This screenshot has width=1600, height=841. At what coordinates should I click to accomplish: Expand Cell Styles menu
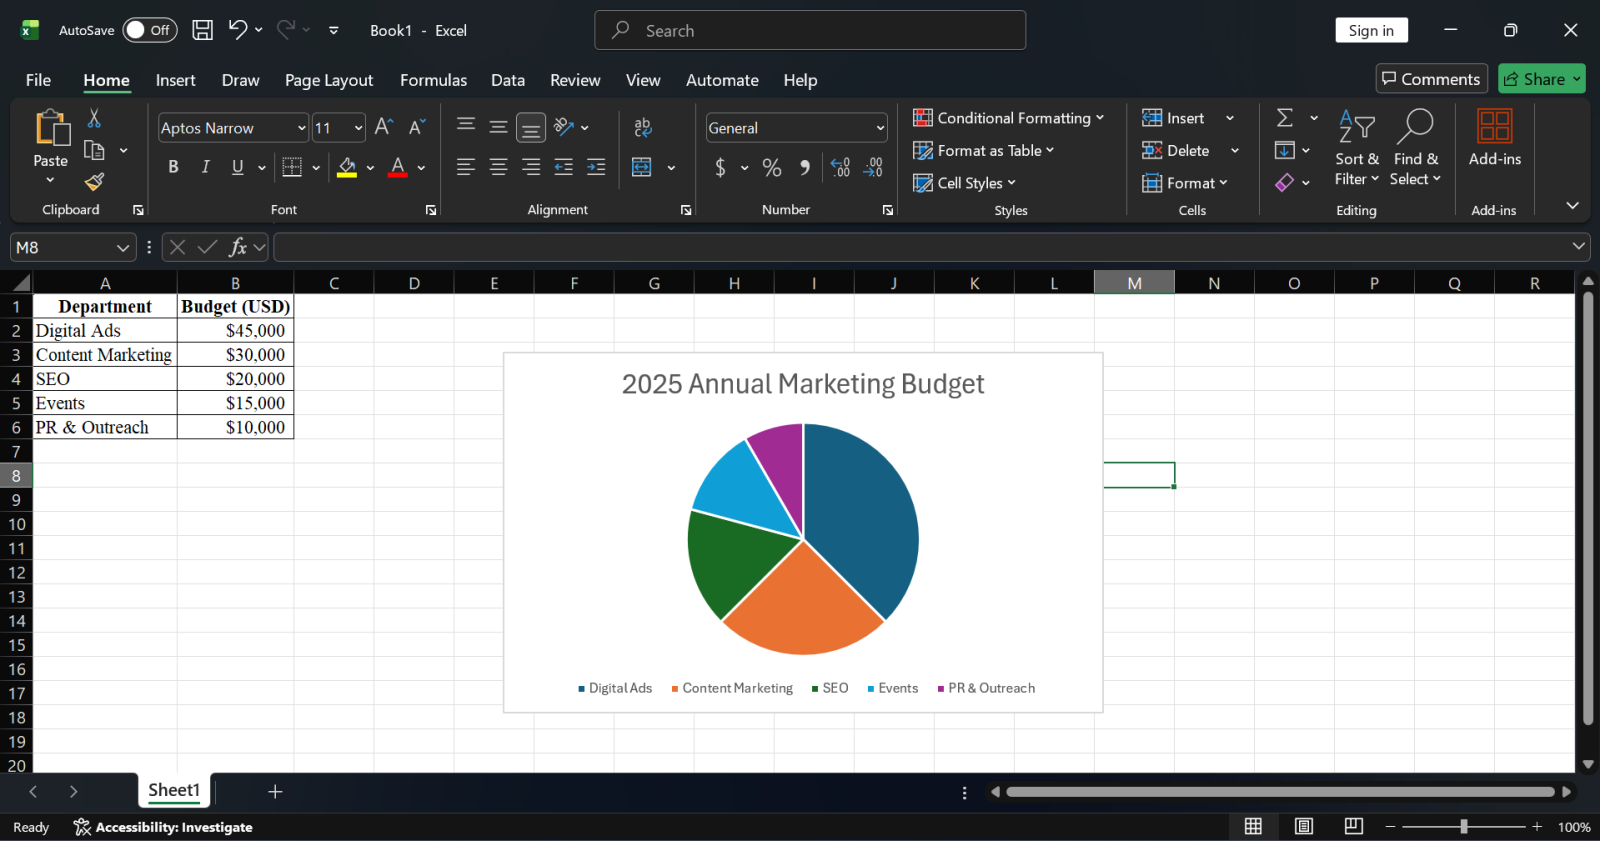click(964, 183)
